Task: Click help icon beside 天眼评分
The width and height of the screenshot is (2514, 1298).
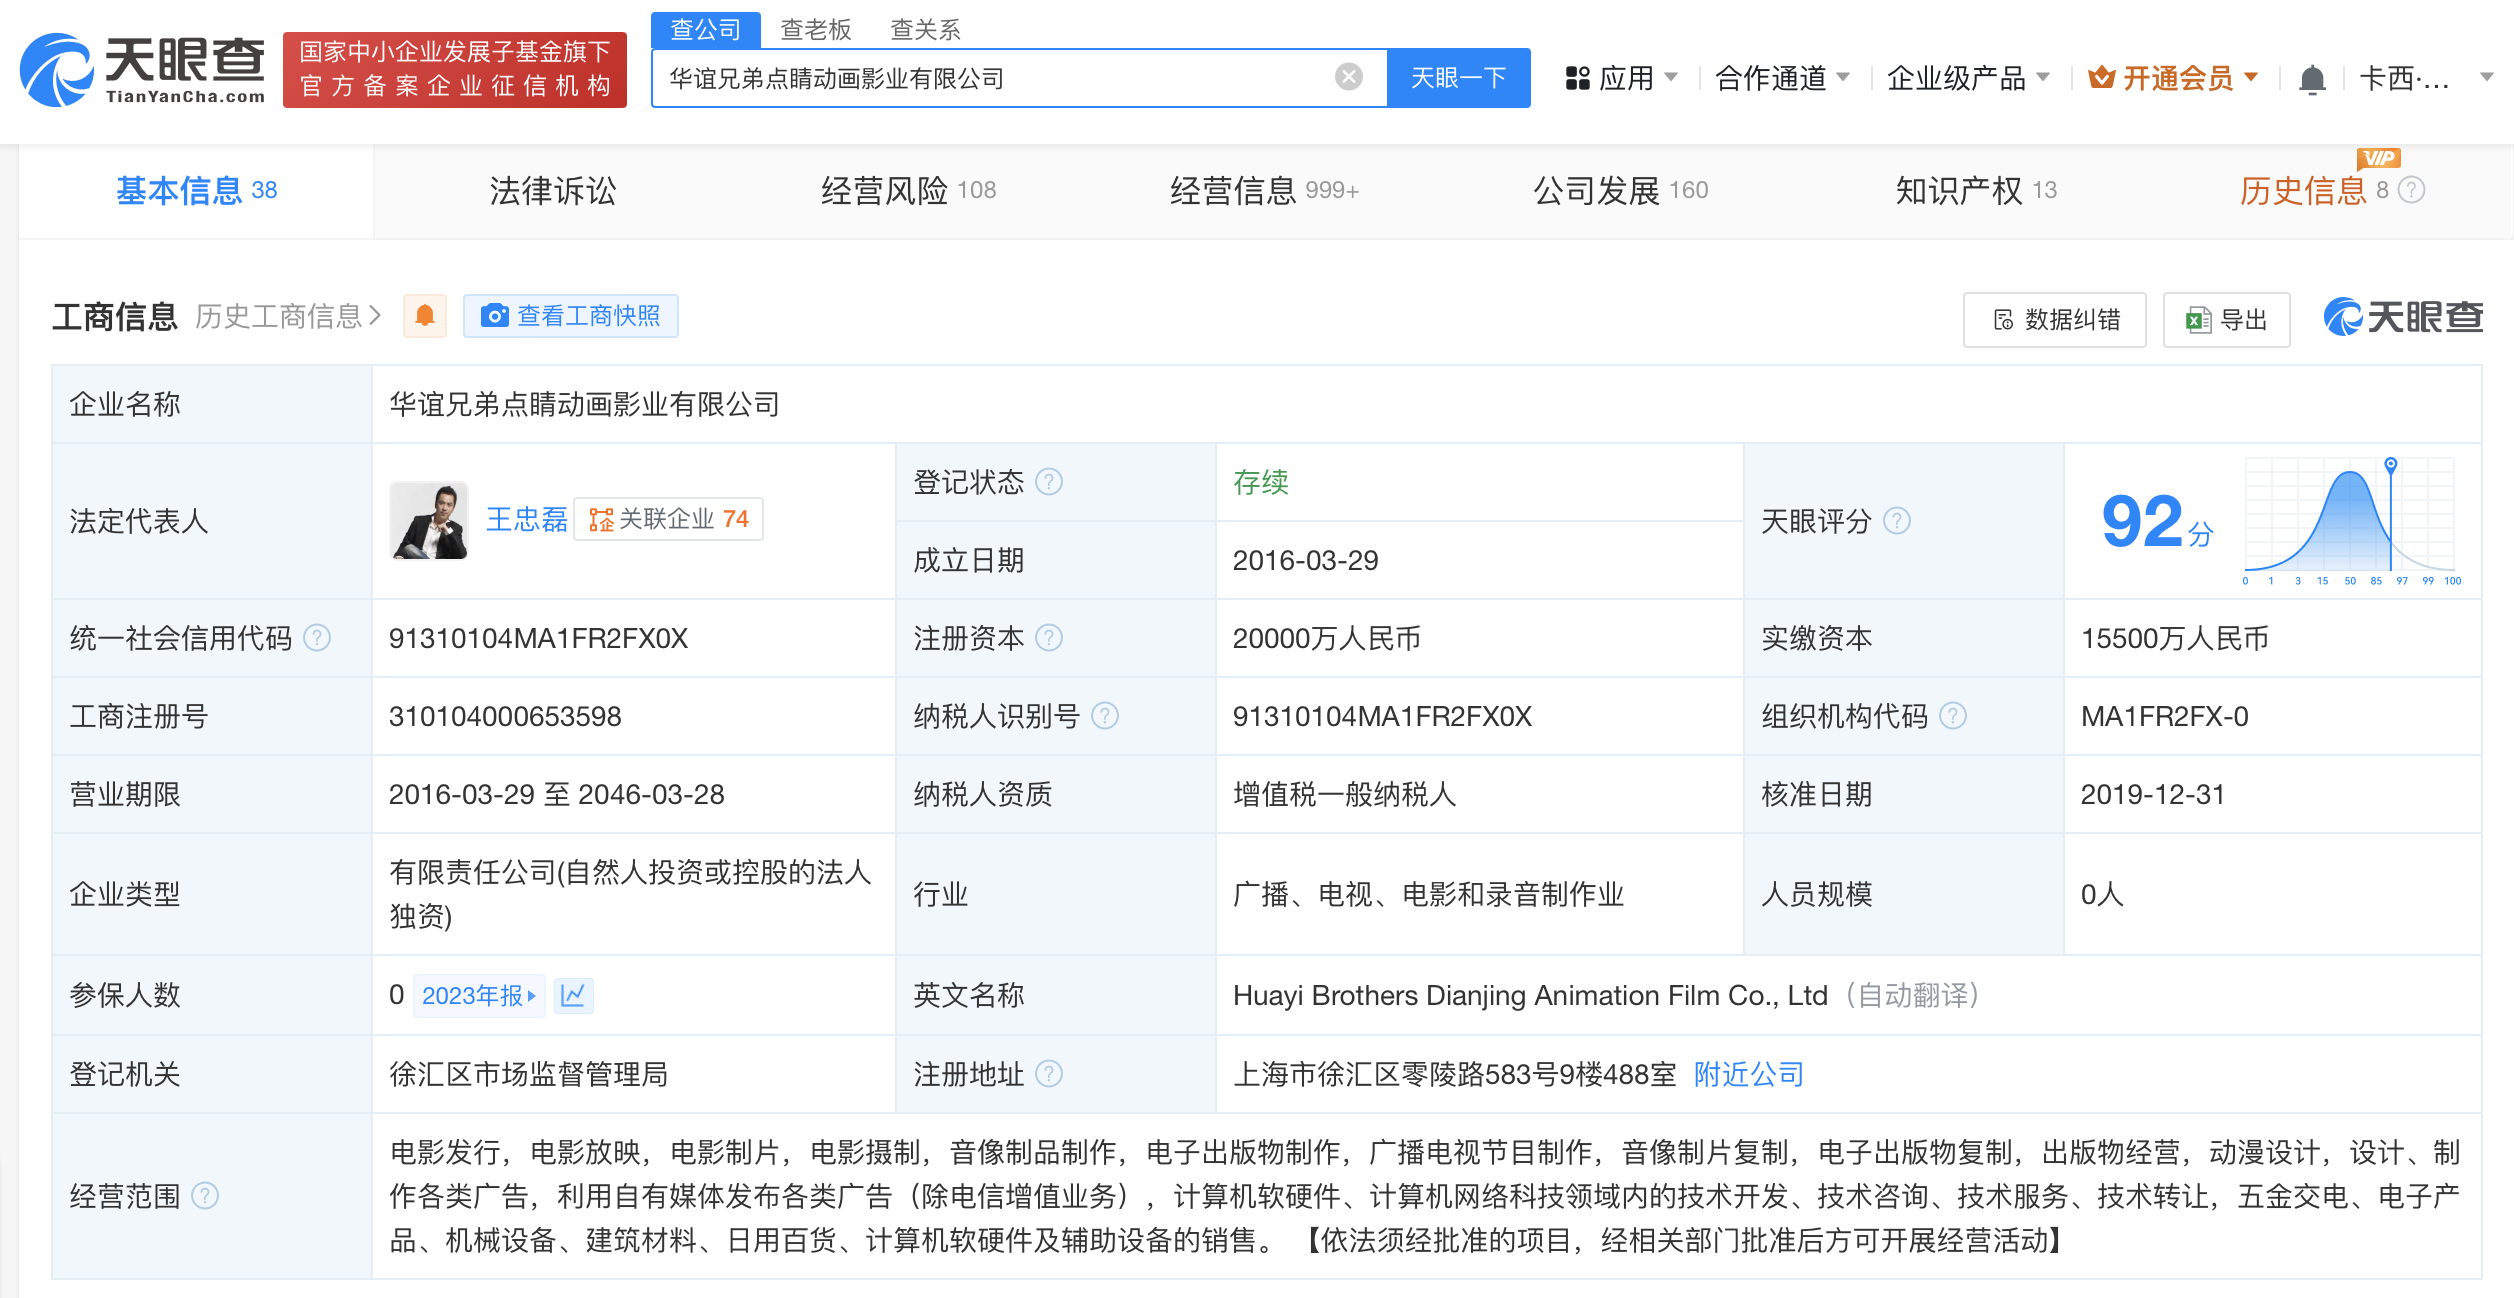Action: coord(1896,521)
